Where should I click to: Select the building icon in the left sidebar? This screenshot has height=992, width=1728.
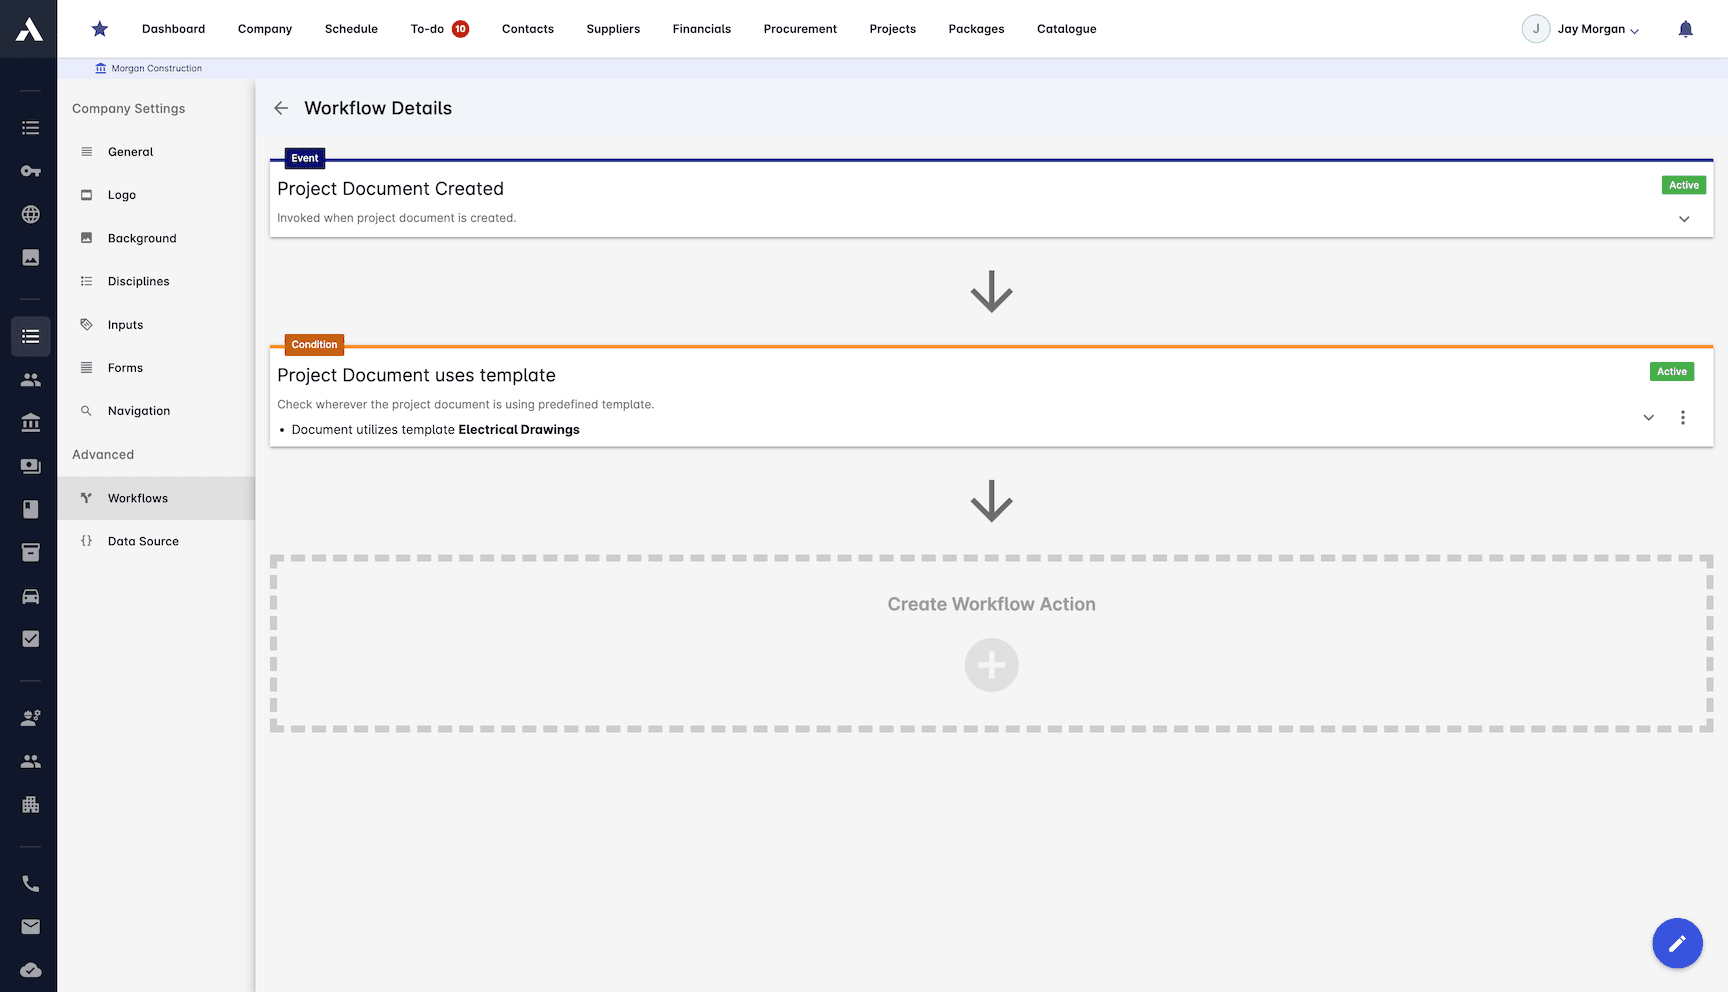[x=30, y=805]
